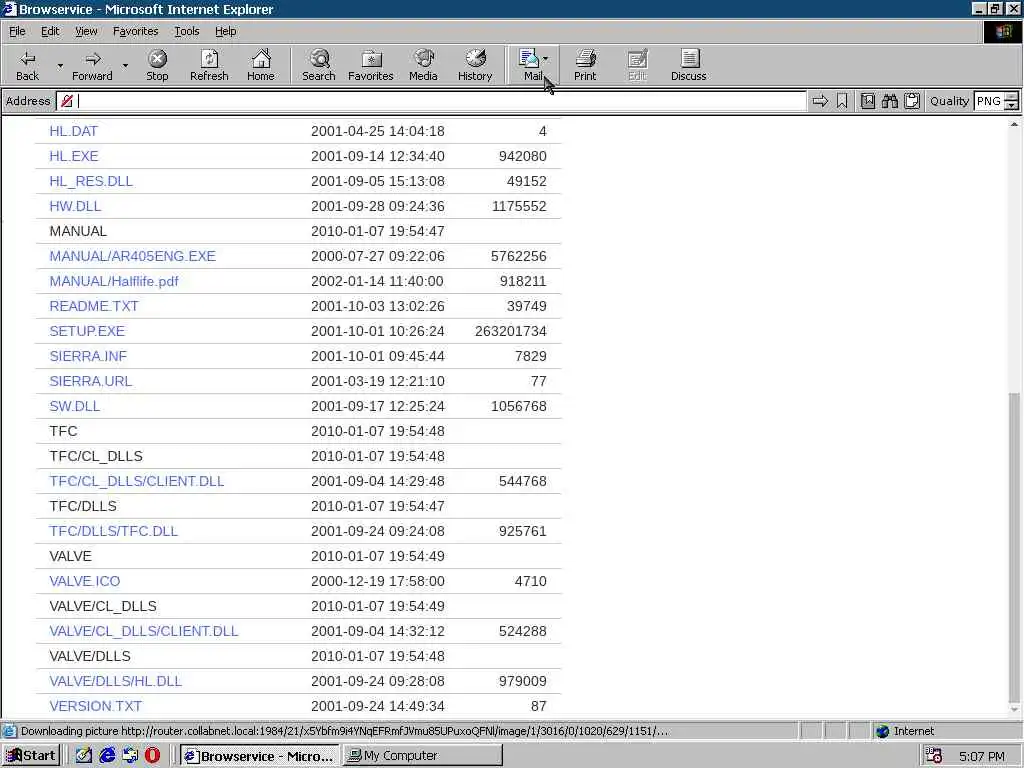The image size is (1024, 768).
Task: Click the Mail toolbar button
Action: click(x=532, y=65)
